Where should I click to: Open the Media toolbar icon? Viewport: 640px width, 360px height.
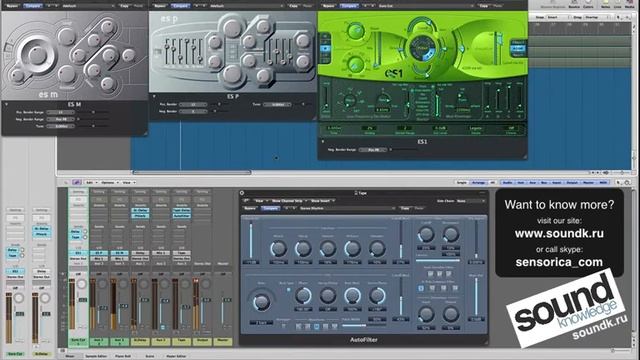pos(629,4)
